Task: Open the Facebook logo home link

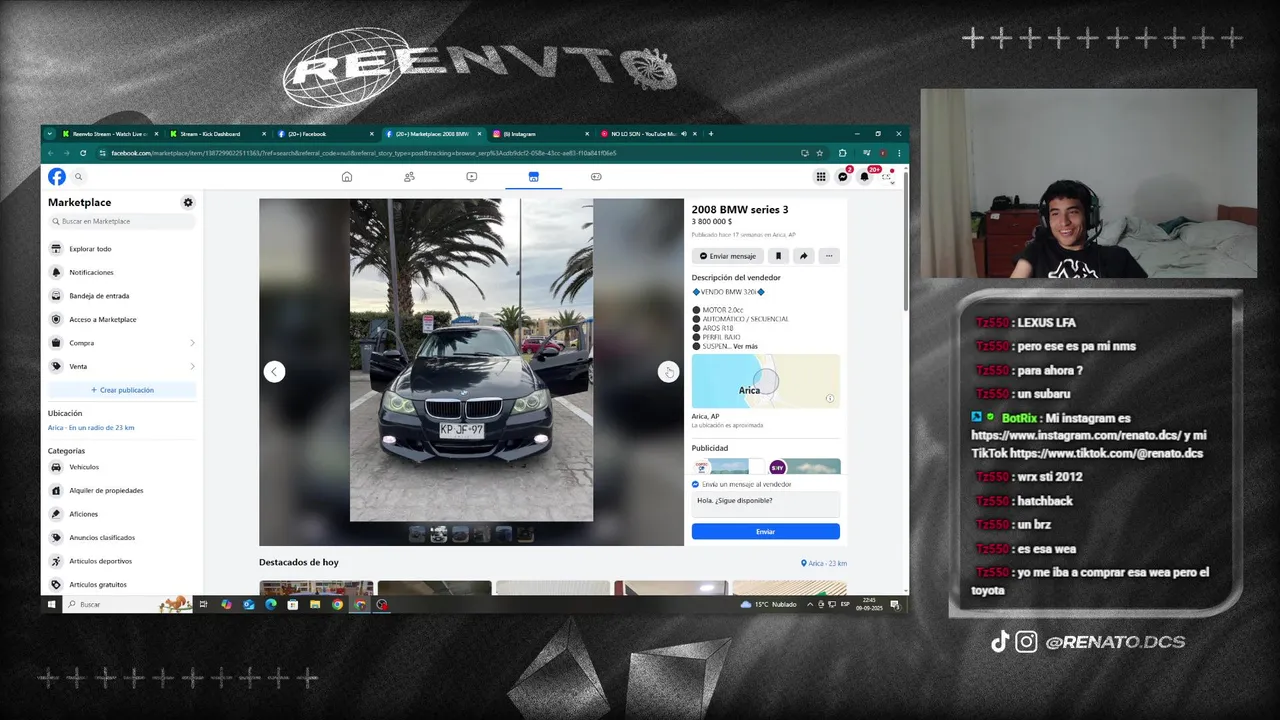Action: click(57, 177)
